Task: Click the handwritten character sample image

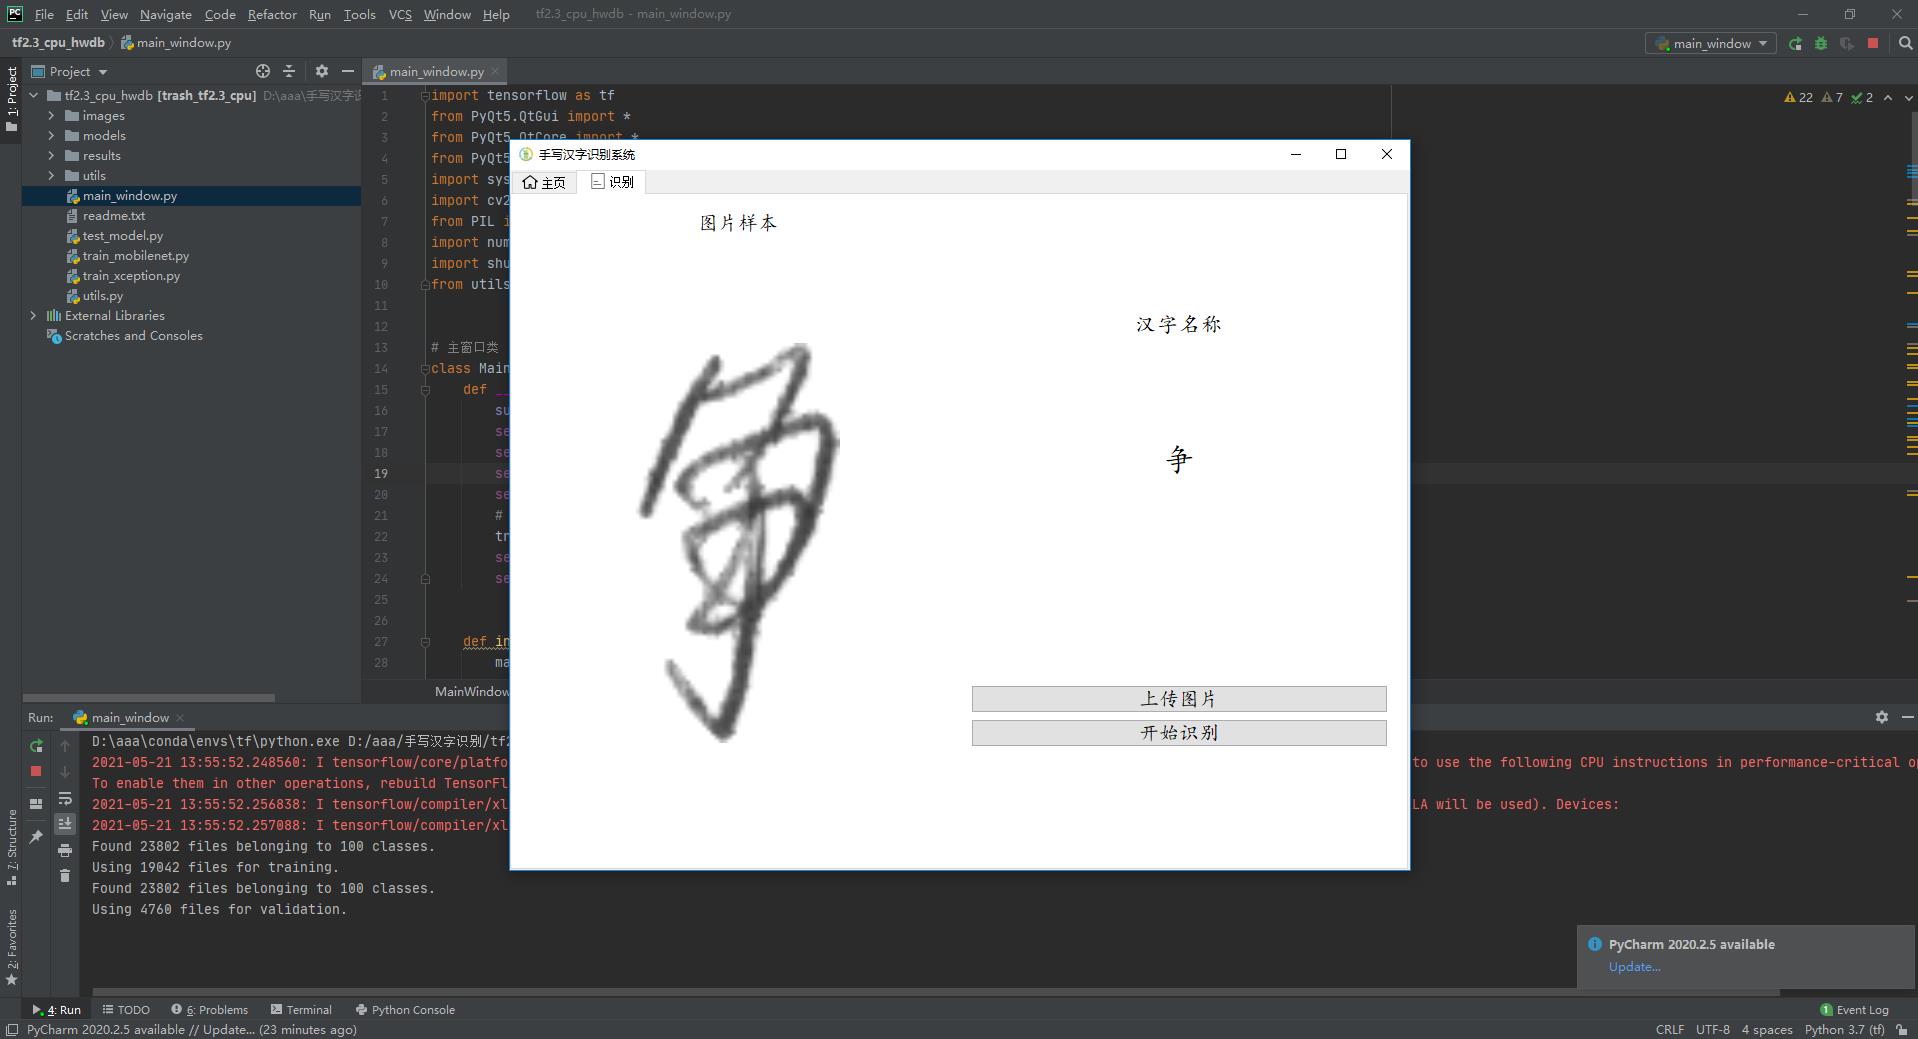Action: click(x=738, y=541)
